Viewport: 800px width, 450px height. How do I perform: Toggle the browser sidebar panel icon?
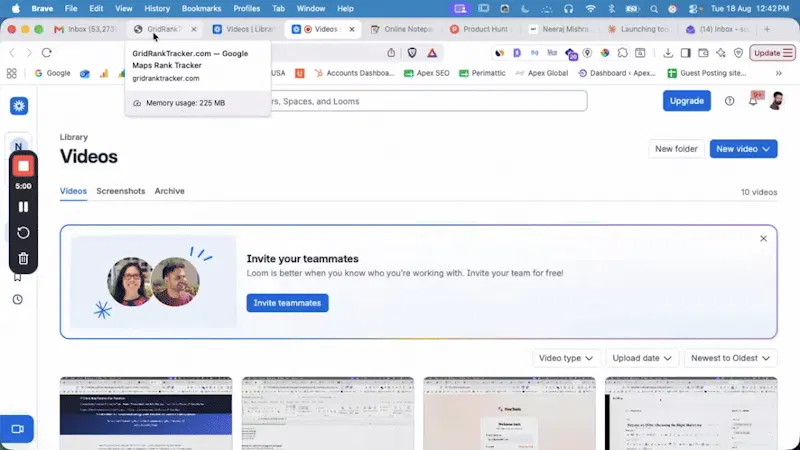[x=686, y=53]
